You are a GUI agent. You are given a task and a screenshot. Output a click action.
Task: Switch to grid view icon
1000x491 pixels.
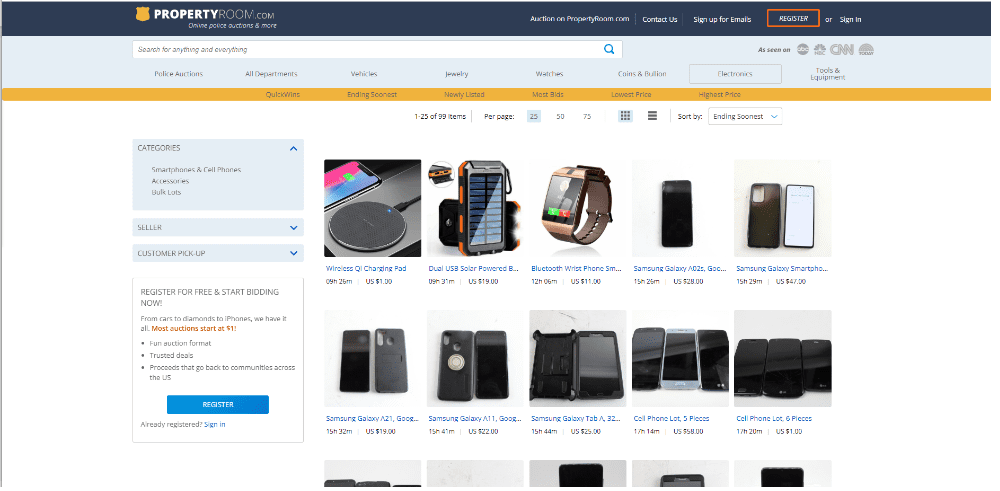(x=626, y=116)
